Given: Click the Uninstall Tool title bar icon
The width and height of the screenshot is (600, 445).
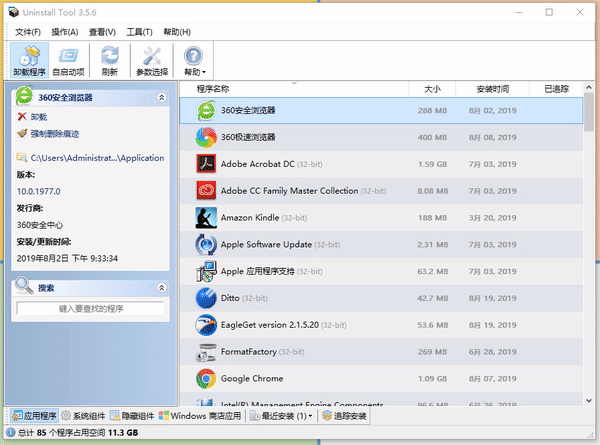Looking at the screenshot, I should coord(14,12).
